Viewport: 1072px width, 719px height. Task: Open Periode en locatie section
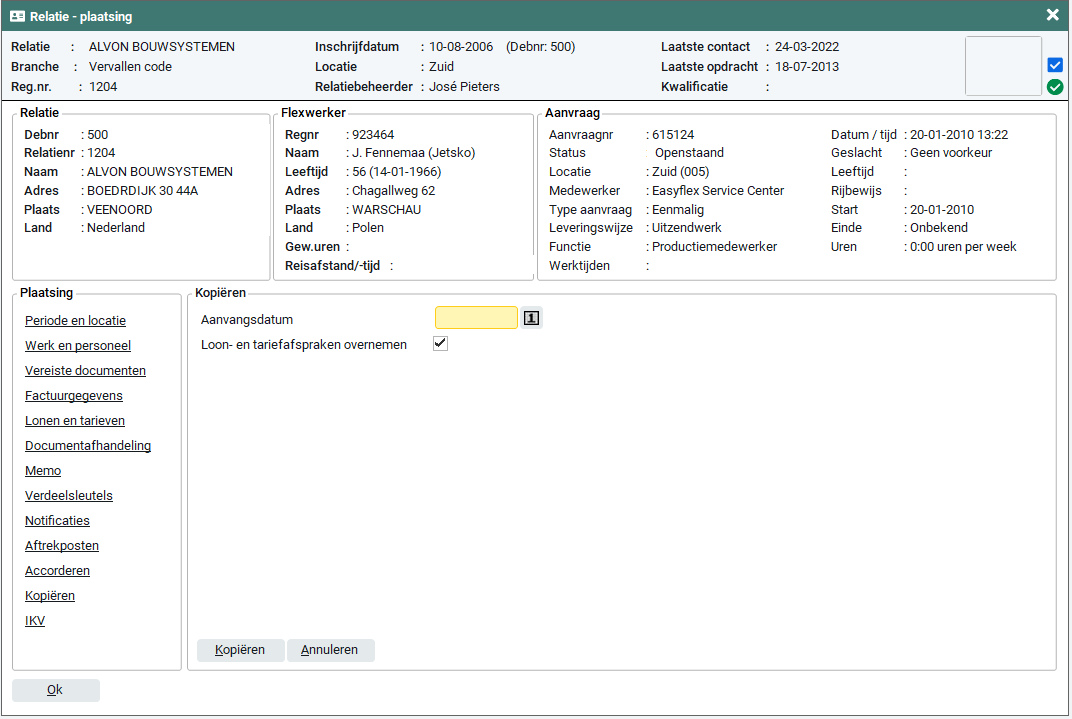pos(75,321)
